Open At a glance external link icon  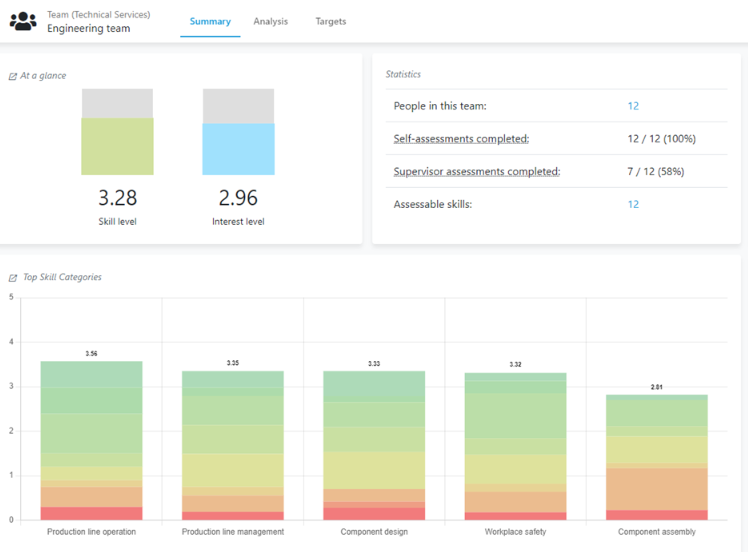12,76
